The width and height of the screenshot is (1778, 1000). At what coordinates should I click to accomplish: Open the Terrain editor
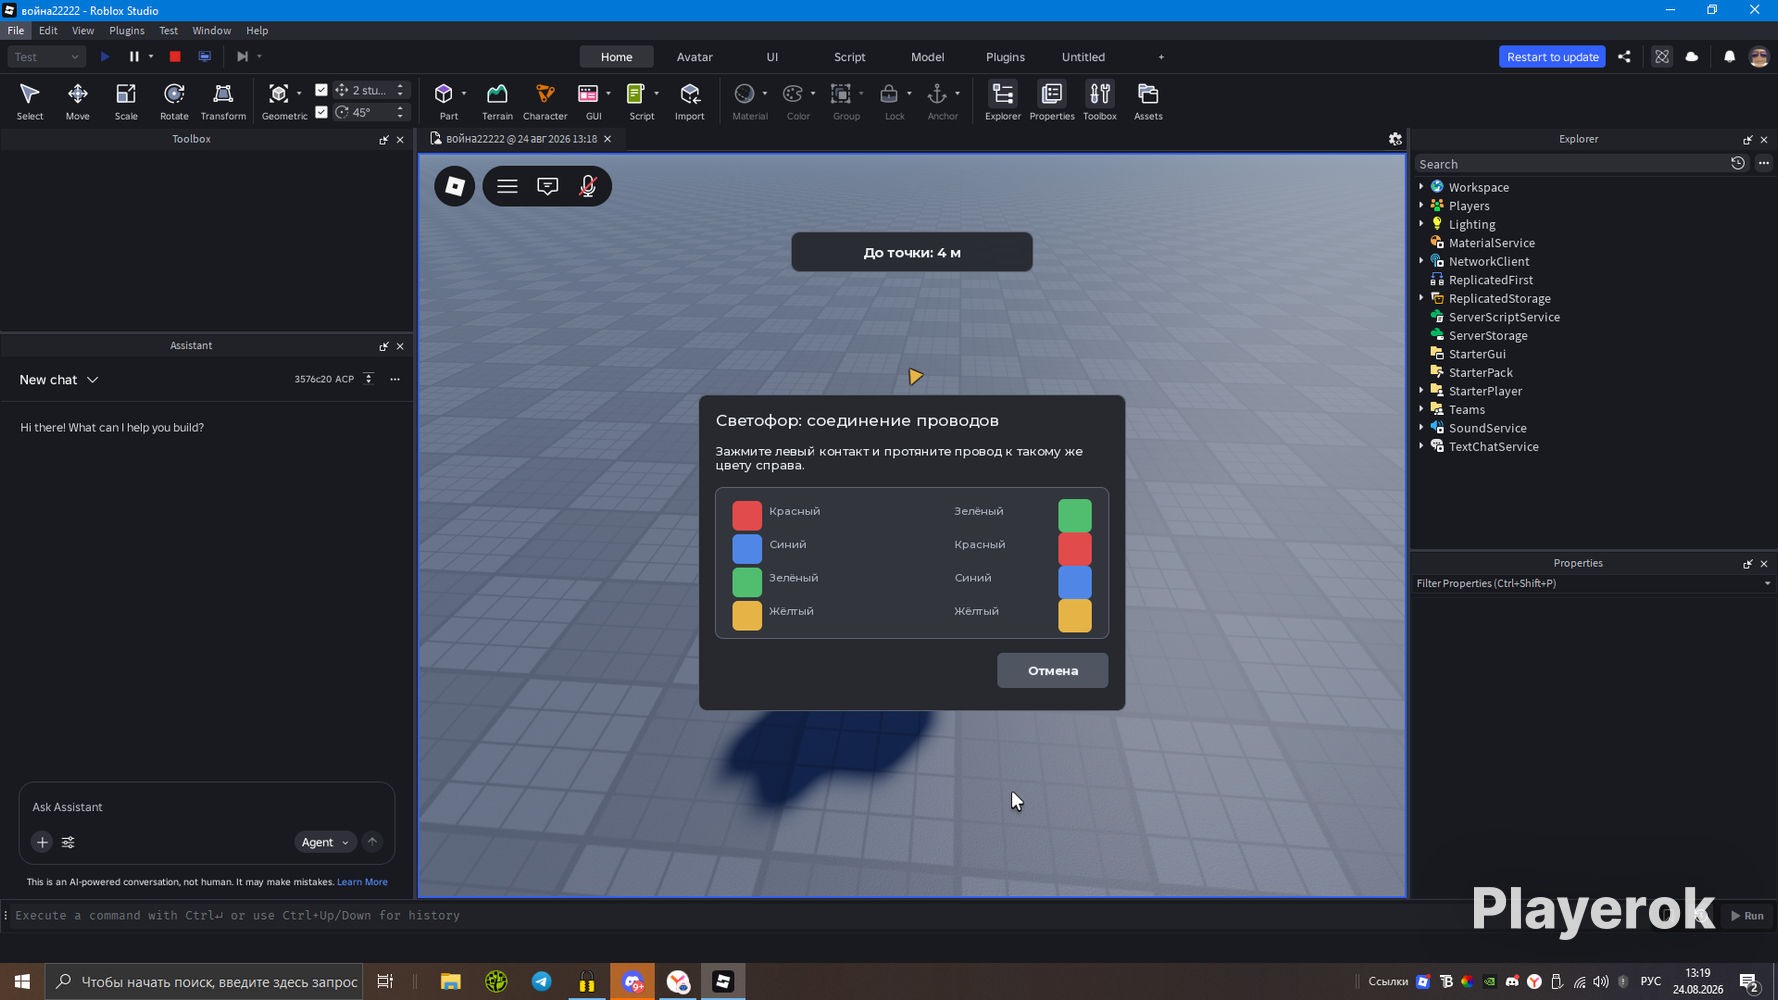point(497,101)
